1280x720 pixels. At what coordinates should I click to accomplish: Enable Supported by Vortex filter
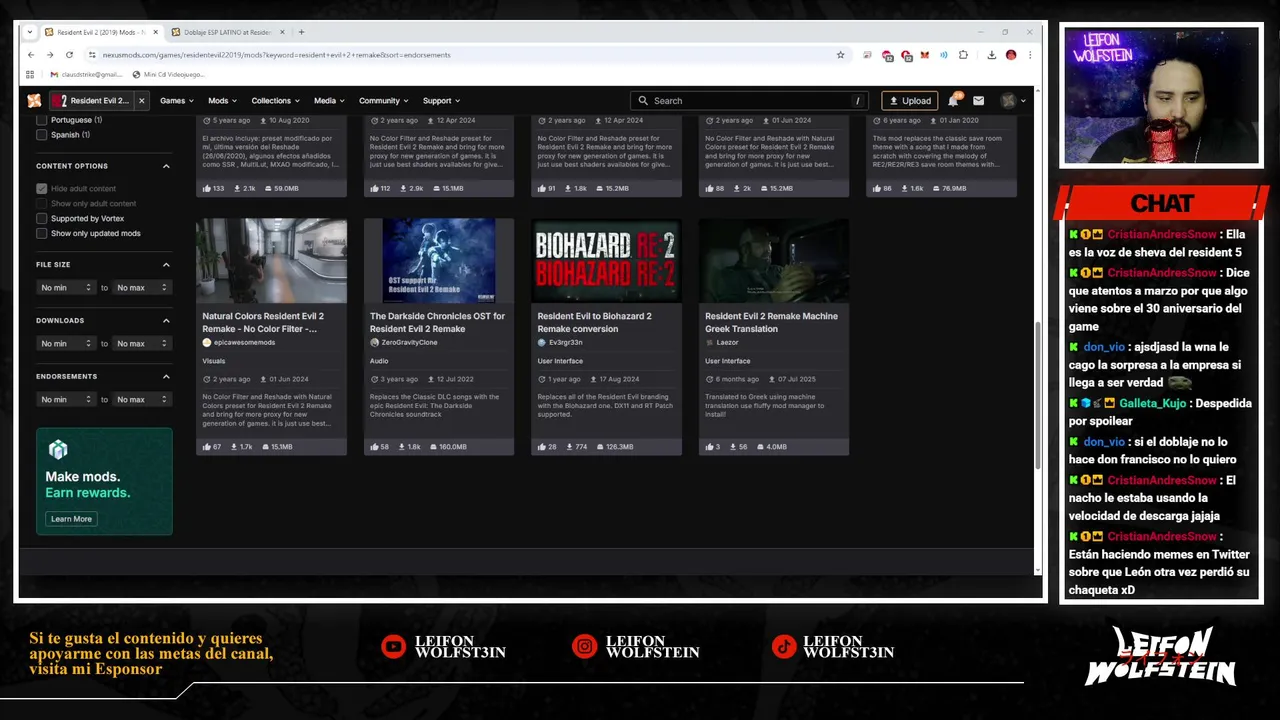coord(41,218)
